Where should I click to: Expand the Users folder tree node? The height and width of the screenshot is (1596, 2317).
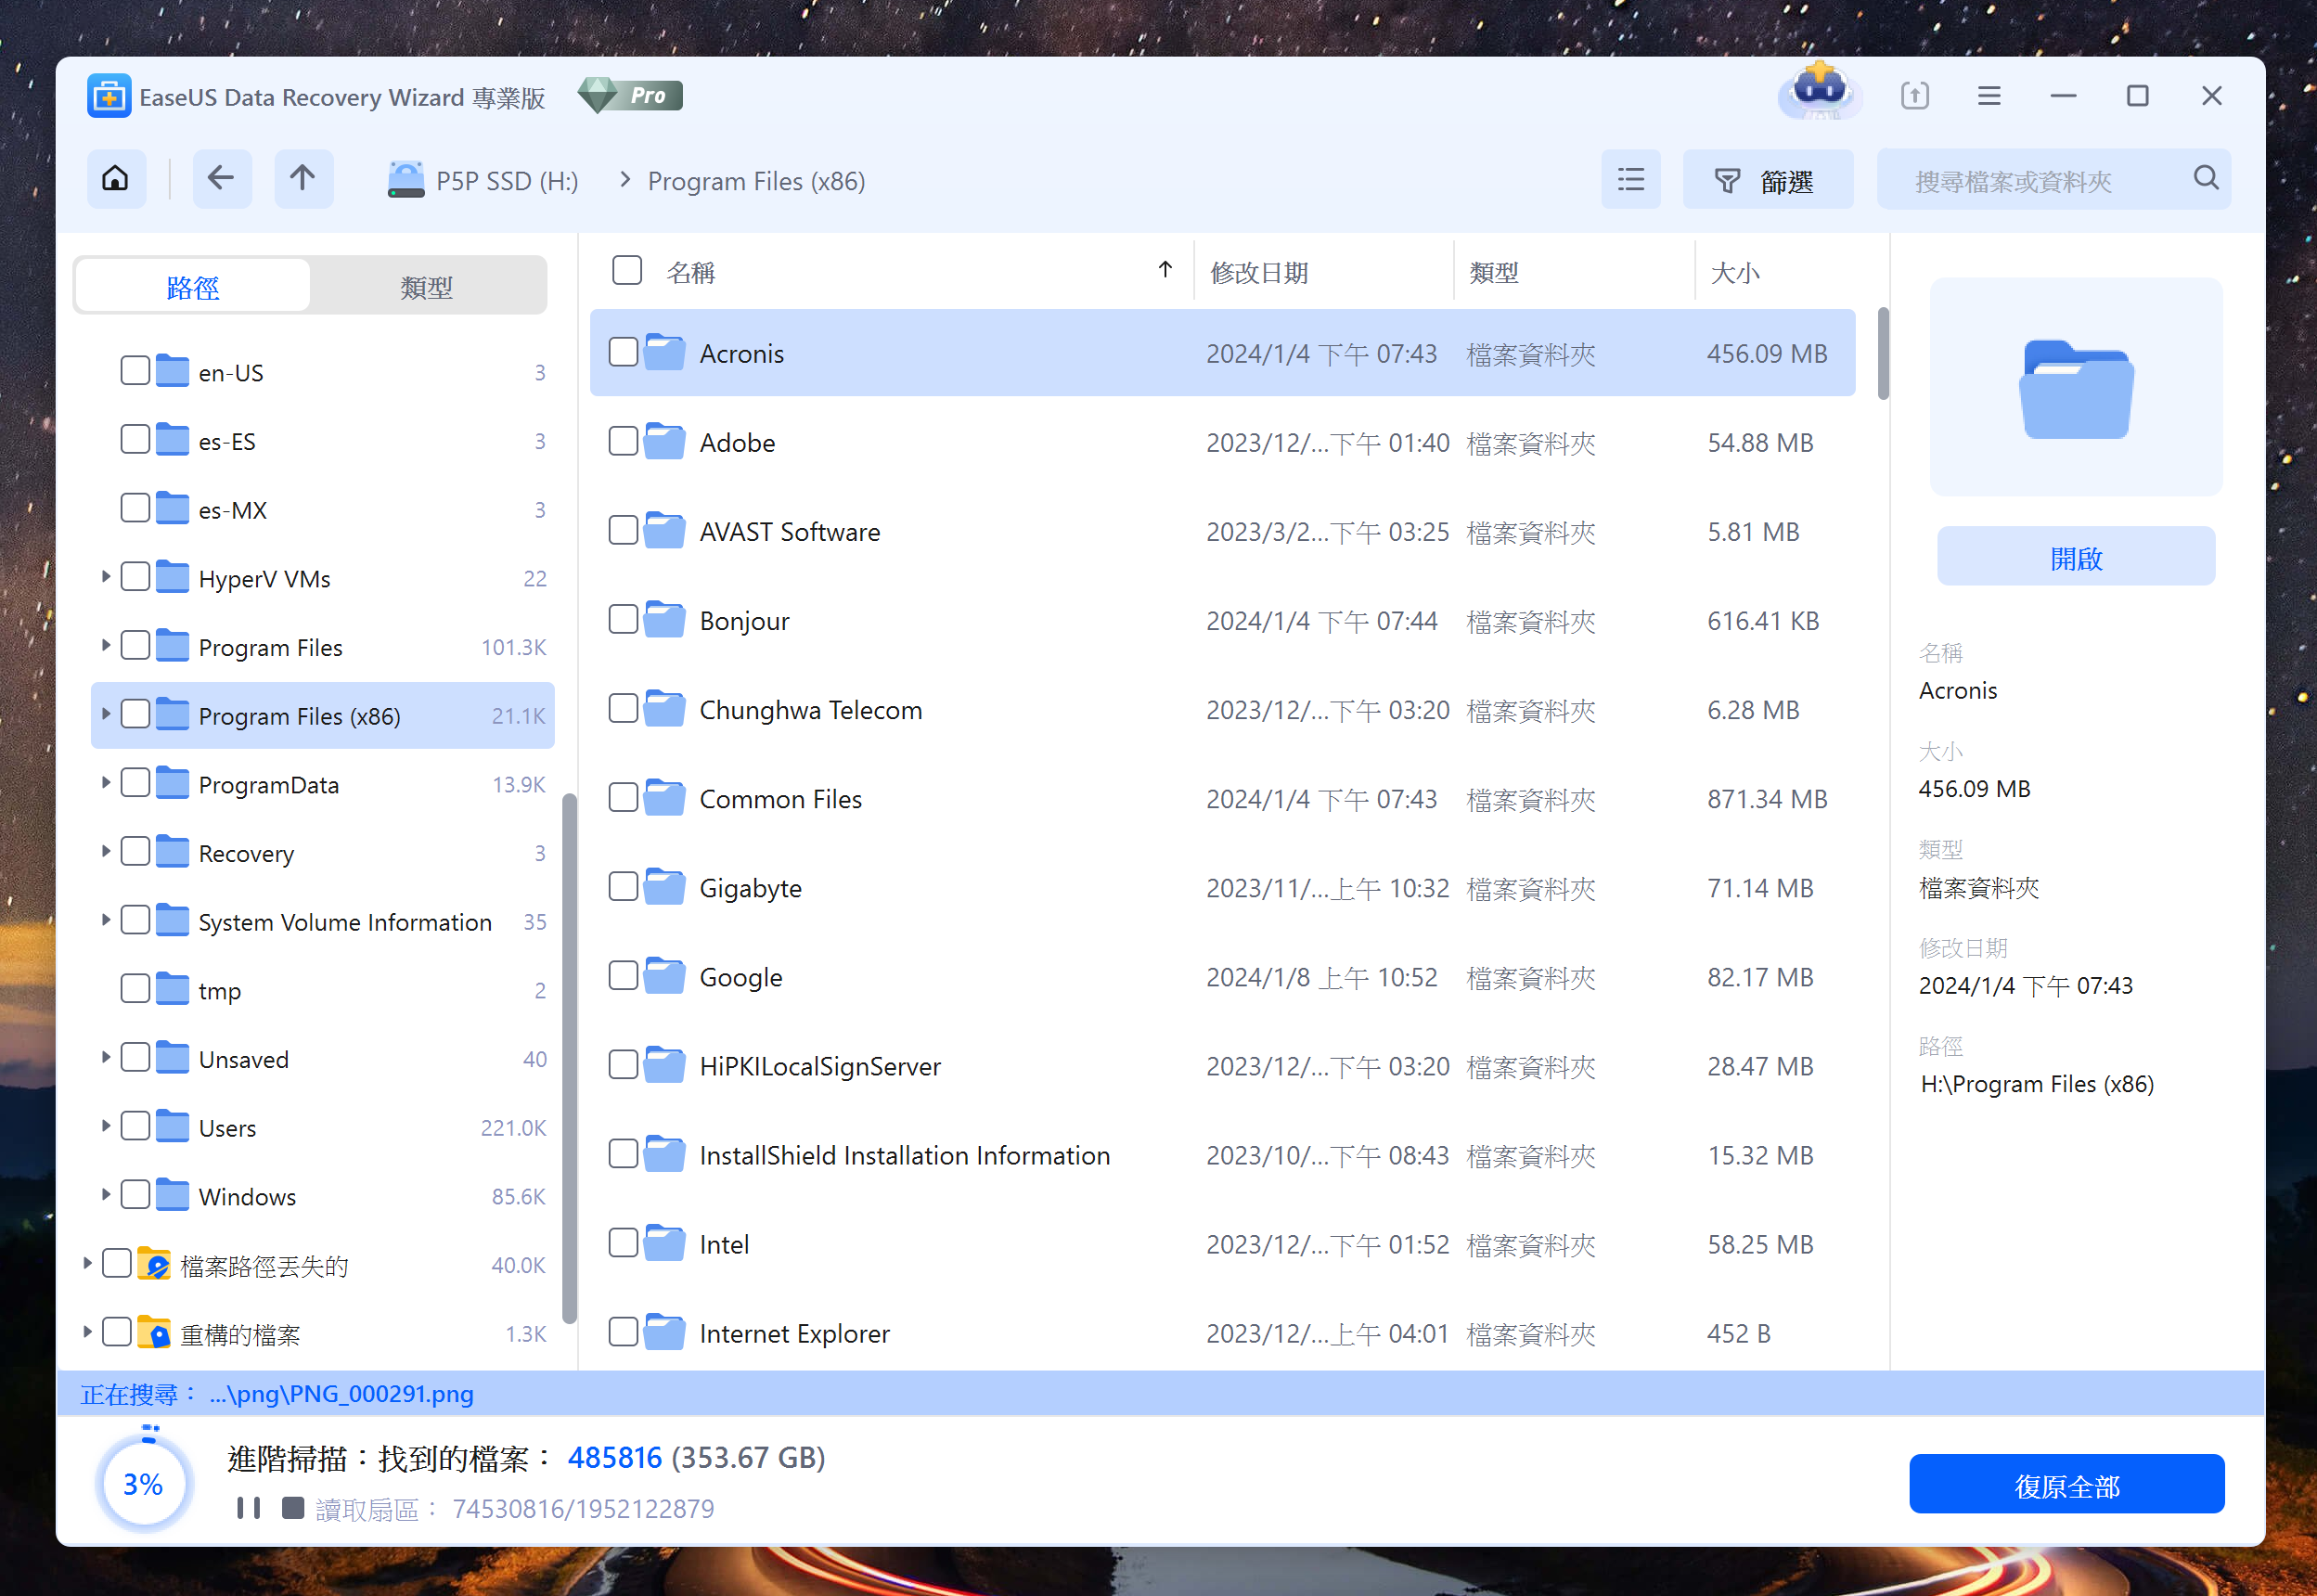[x=105, y=1126]
